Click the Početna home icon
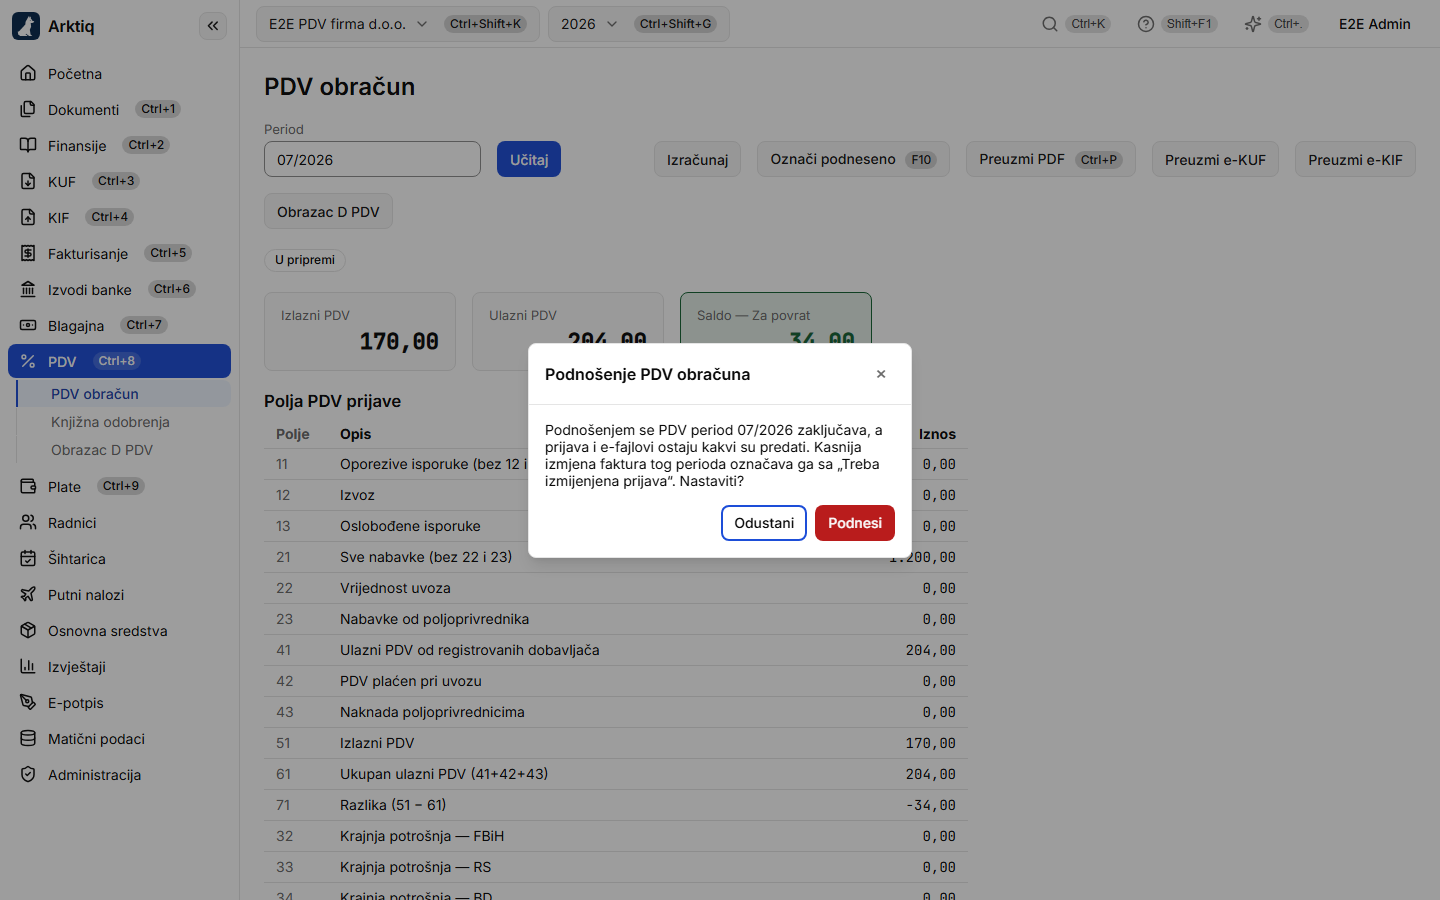The image size is (1440, 900). pos(28,73)
